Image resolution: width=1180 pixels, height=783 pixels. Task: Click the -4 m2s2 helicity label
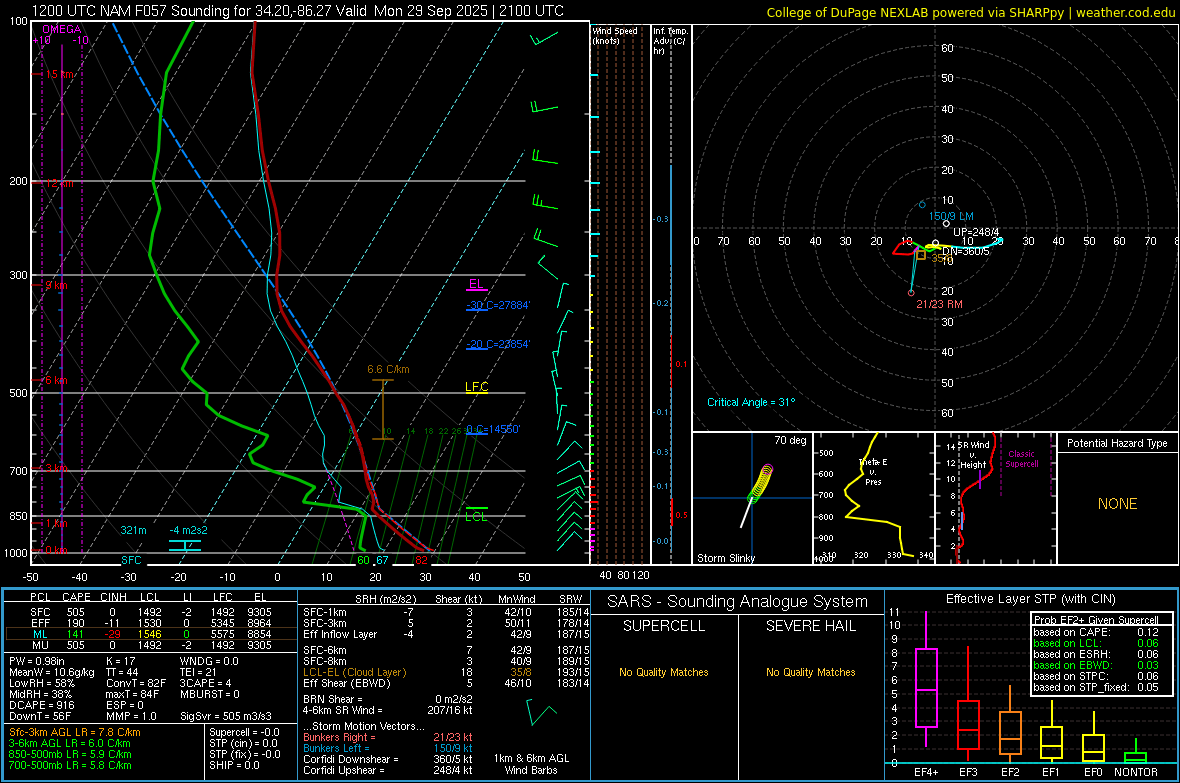pos(188,530)
